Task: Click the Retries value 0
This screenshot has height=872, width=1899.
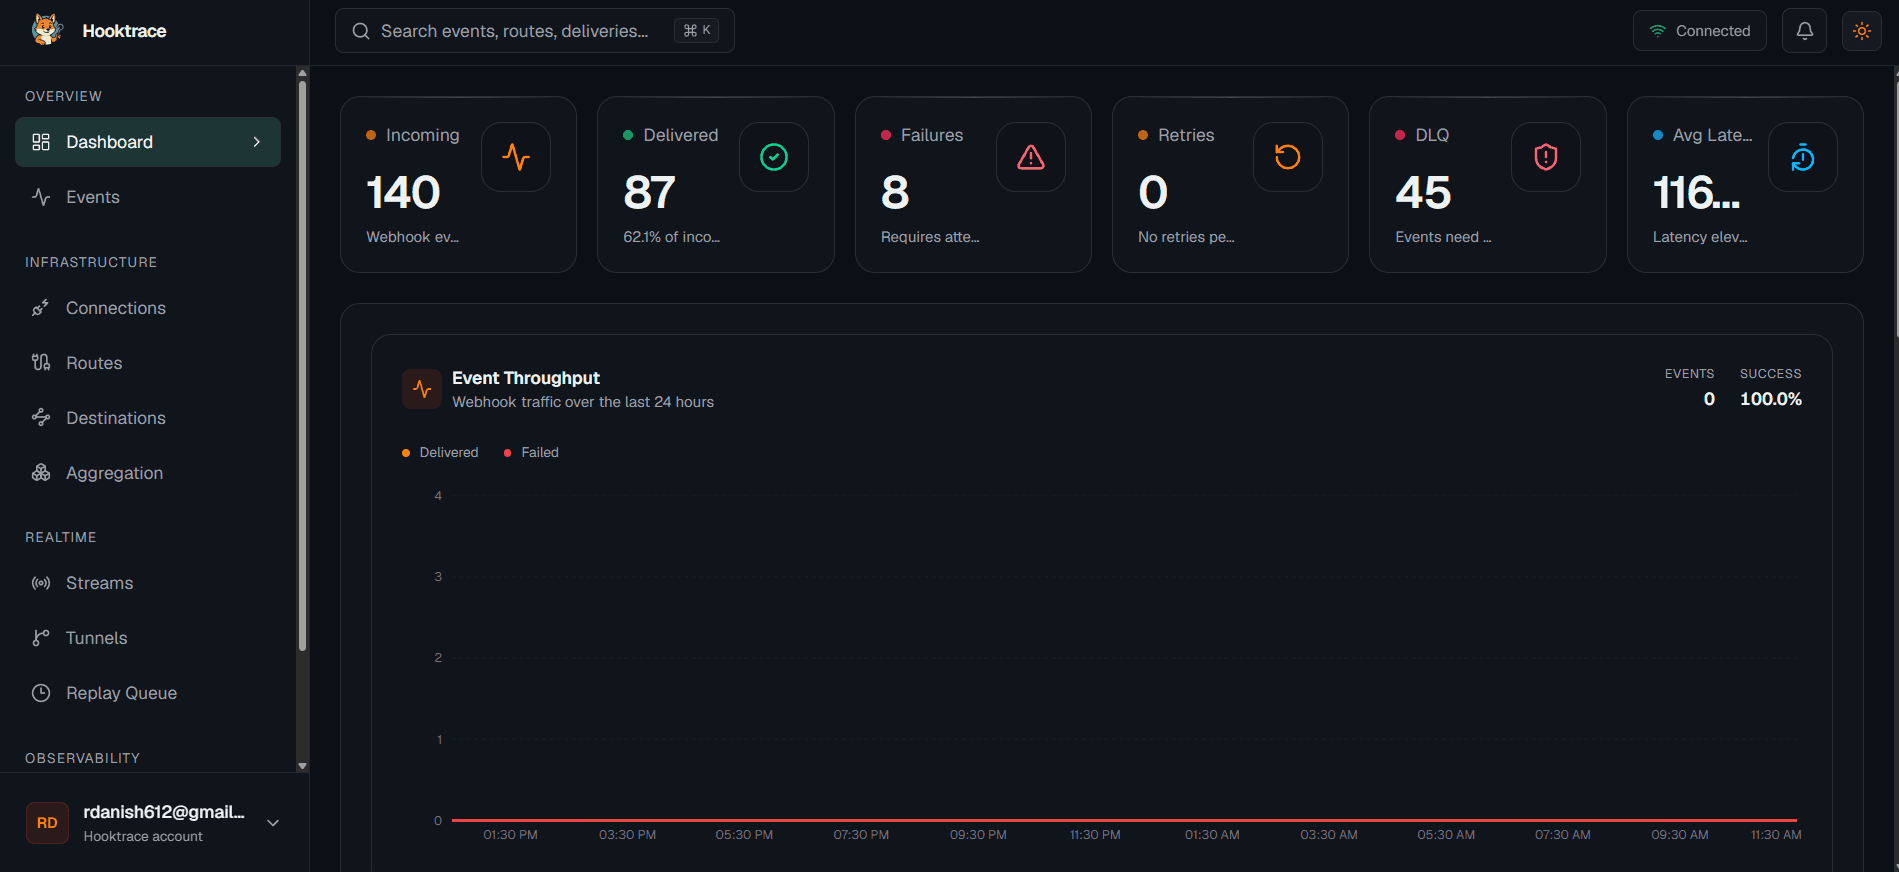Action: (1153, 192)
